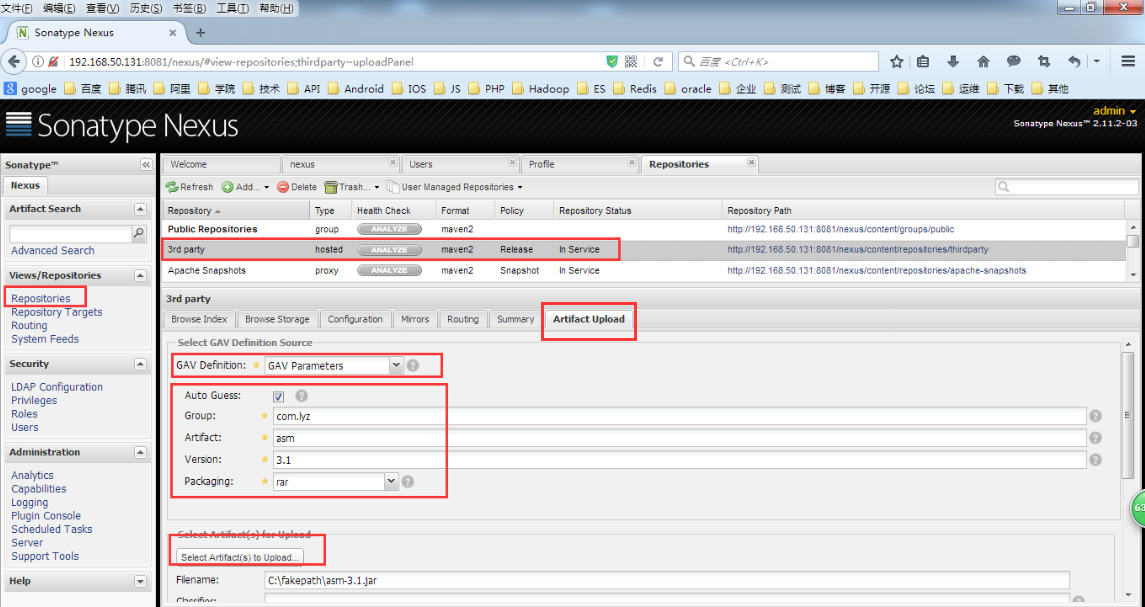Switch to the Profile tab
1145x607 pixels.
[x=580, y=164]
